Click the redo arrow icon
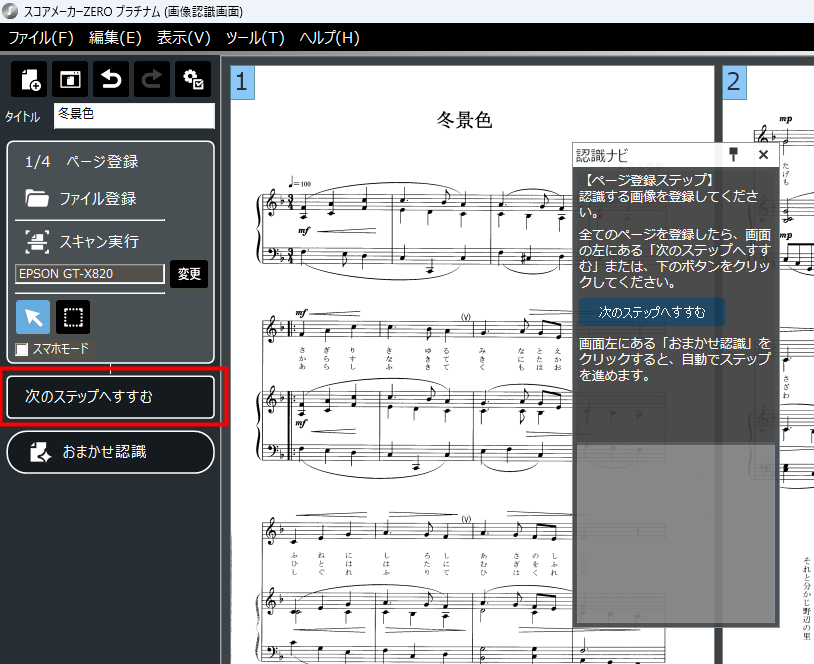Screen dimensions: 814x664 [x=151, y=80]
